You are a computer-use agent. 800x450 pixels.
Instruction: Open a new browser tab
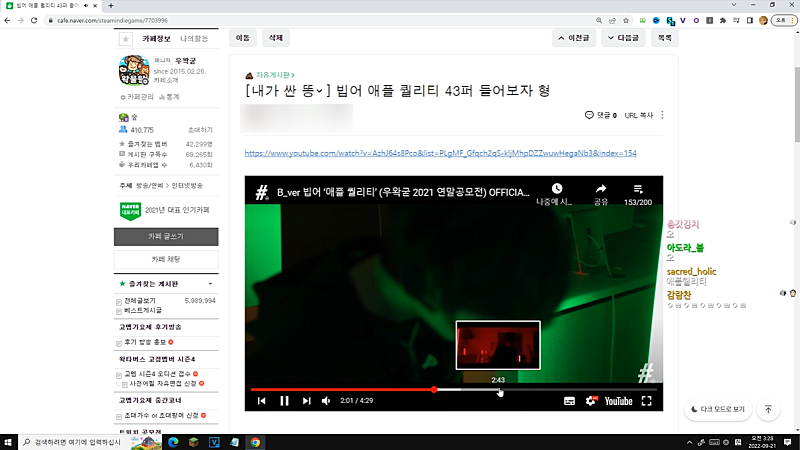[111, 6]
